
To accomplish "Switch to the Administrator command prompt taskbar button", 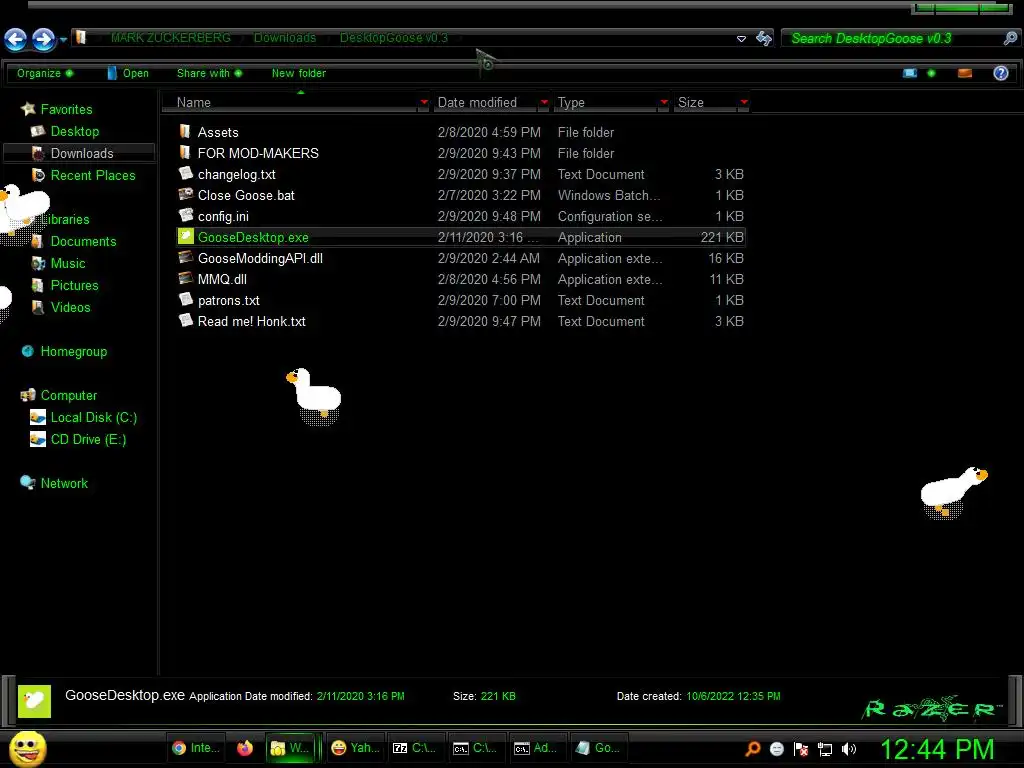I will (536, 748).
